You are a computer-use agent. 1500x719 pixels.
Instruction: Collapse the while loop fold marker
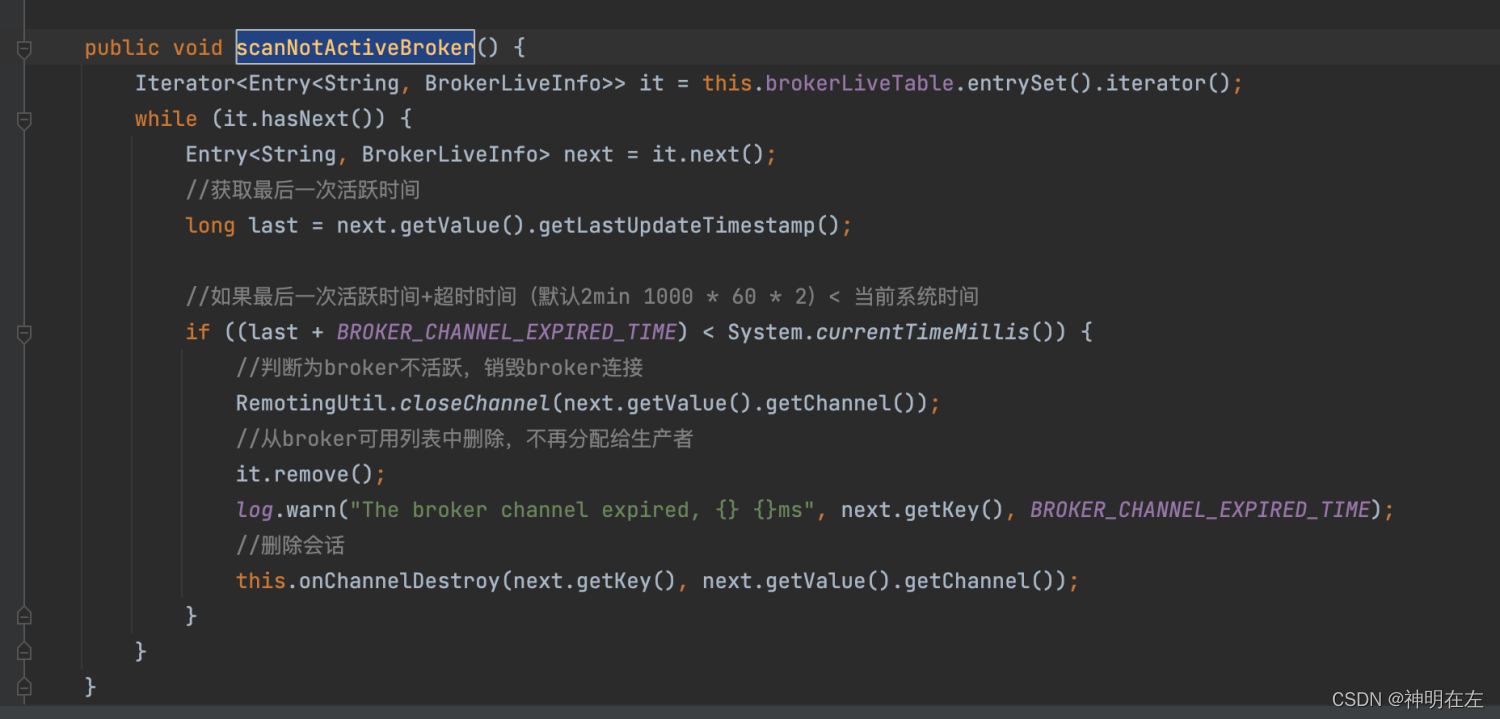coord(24,119)
